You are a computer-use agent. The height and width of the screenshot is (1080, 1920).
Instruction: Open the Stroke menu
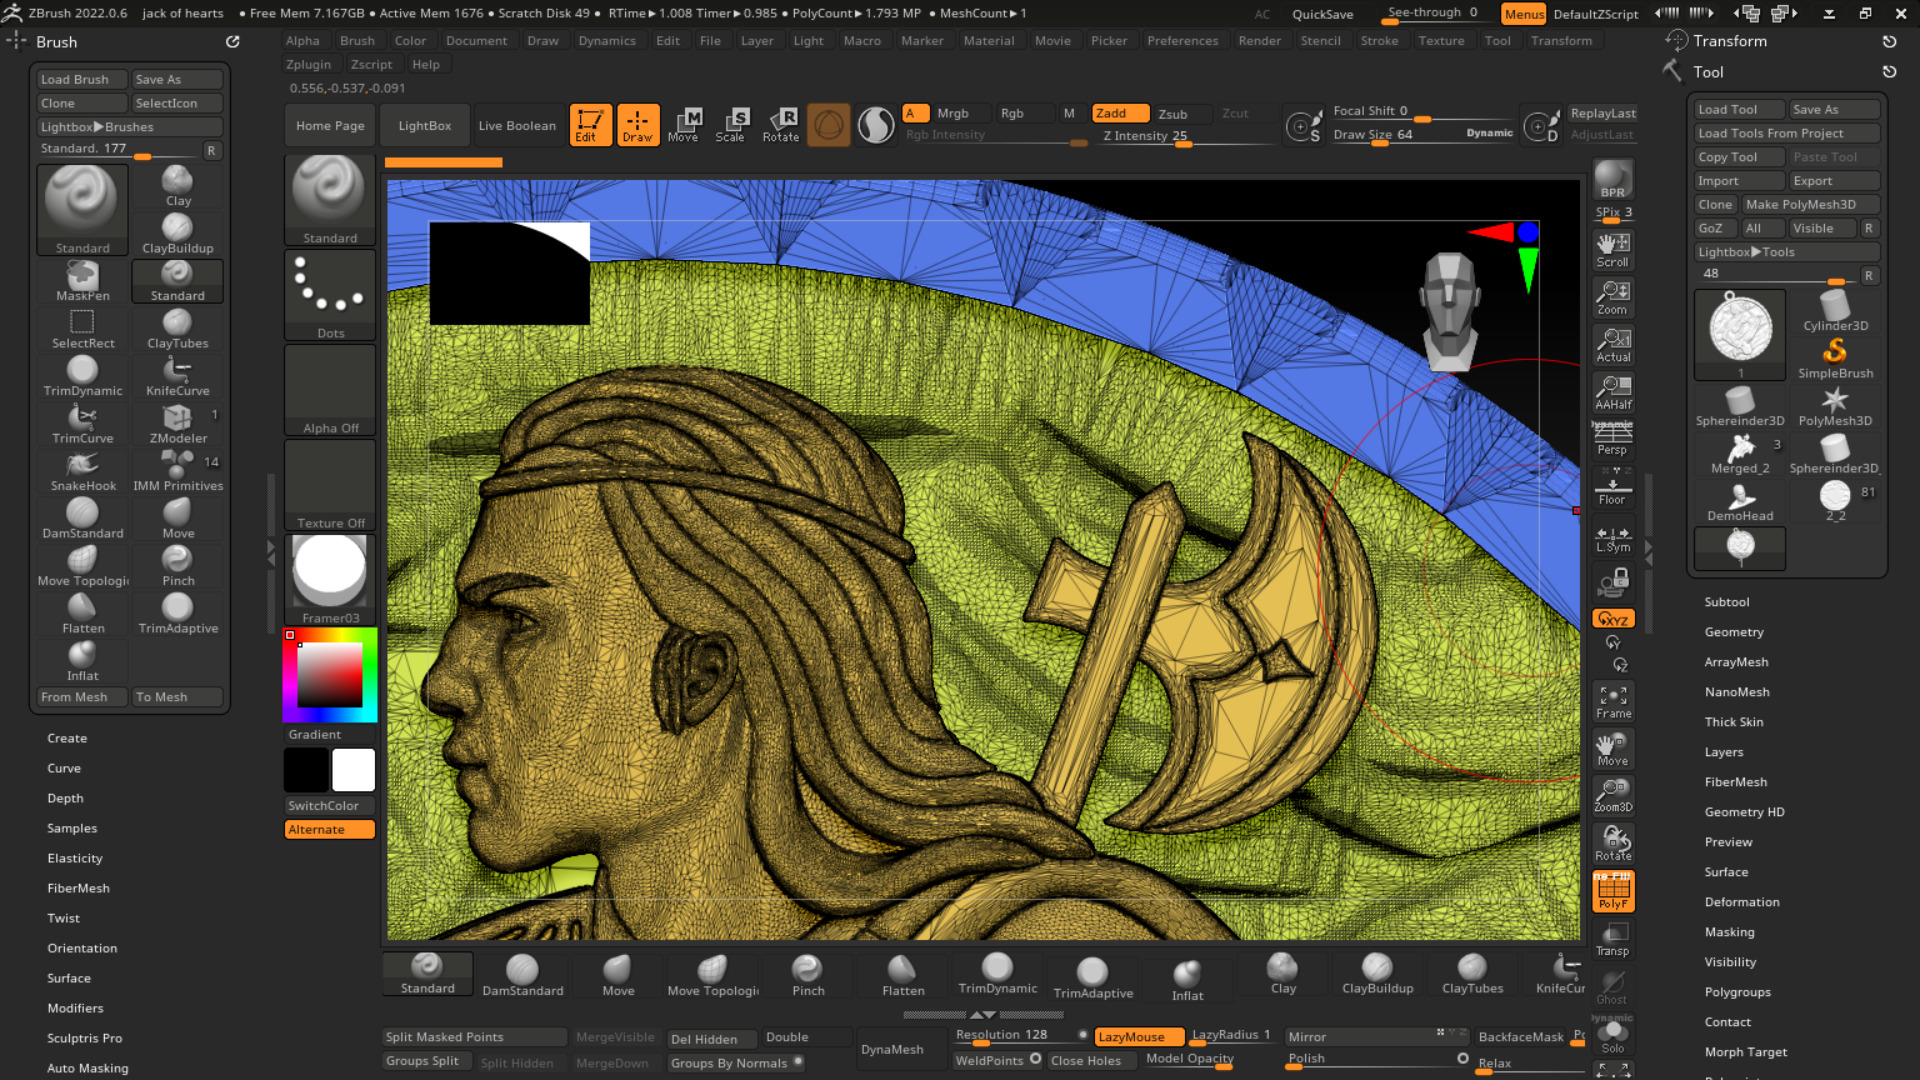click(x=1379, y=41)
